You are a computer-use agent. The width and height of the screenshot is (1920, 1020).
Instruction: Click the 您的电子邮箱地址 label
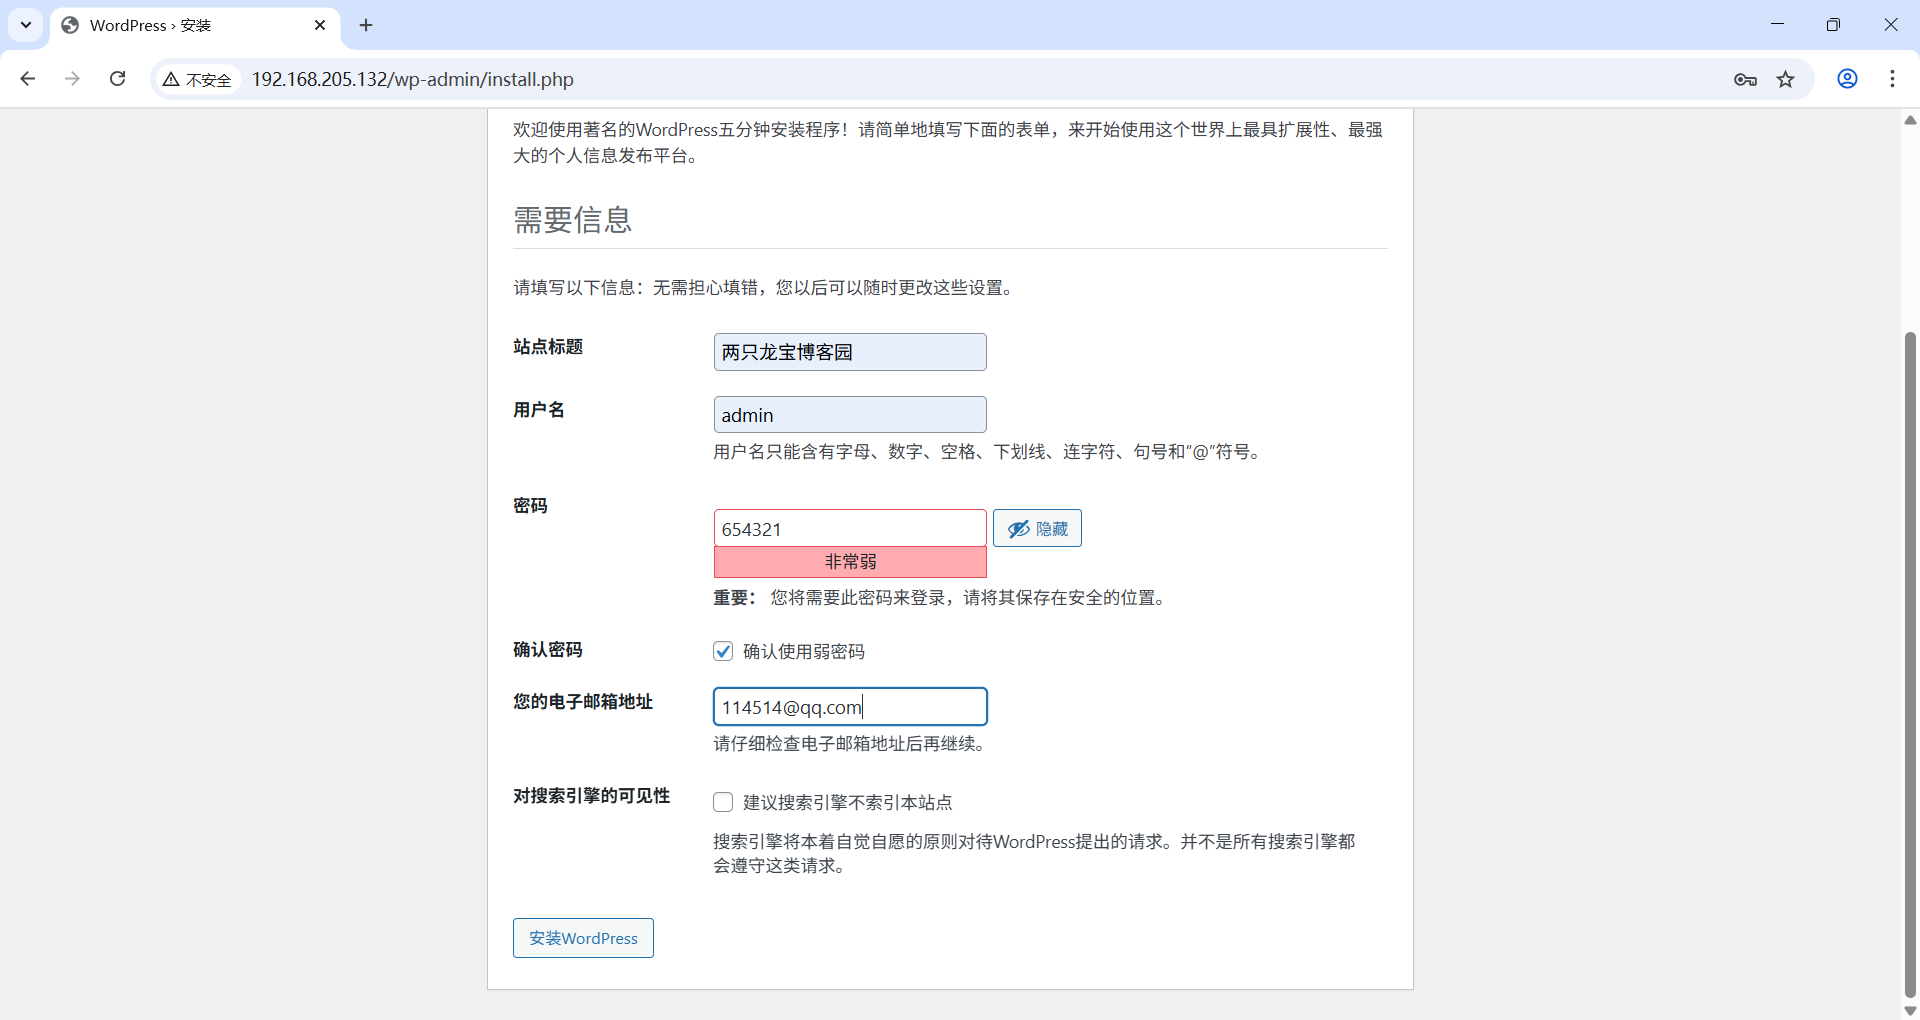[x=583, y=702]
